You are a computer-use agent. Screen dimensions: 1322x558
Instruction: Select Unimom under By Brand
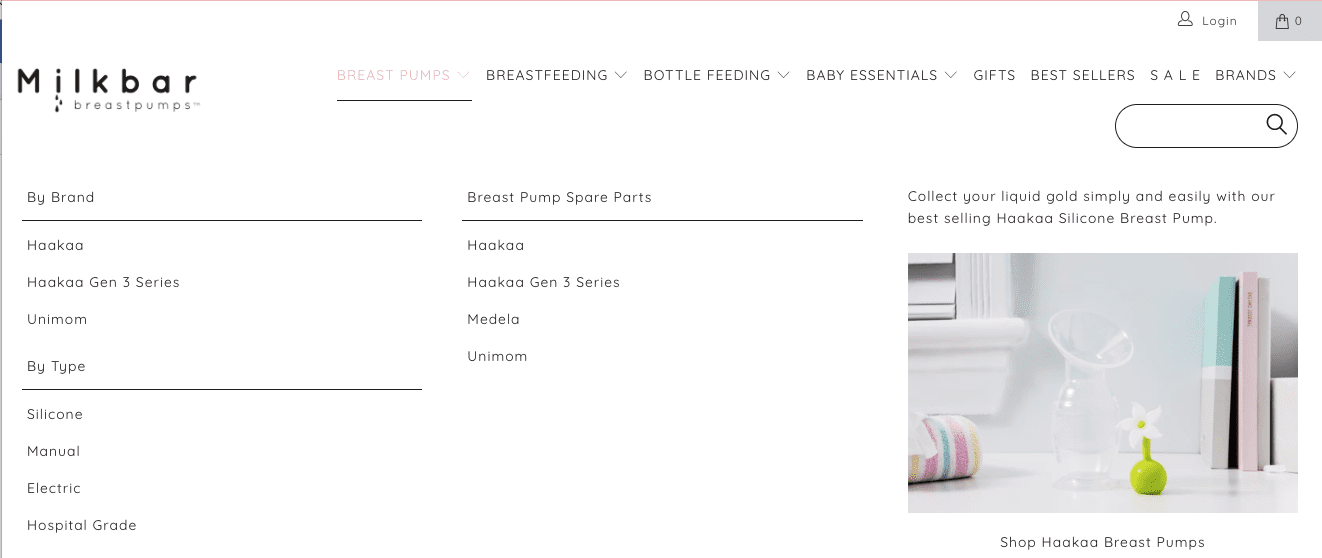point(57,319)
